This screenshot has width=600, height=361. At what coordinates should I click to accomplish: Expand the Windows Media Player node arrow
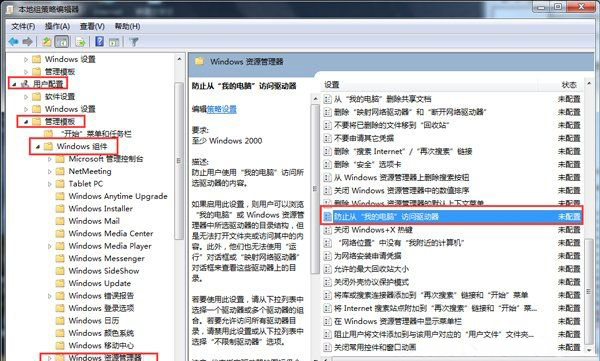50,246
